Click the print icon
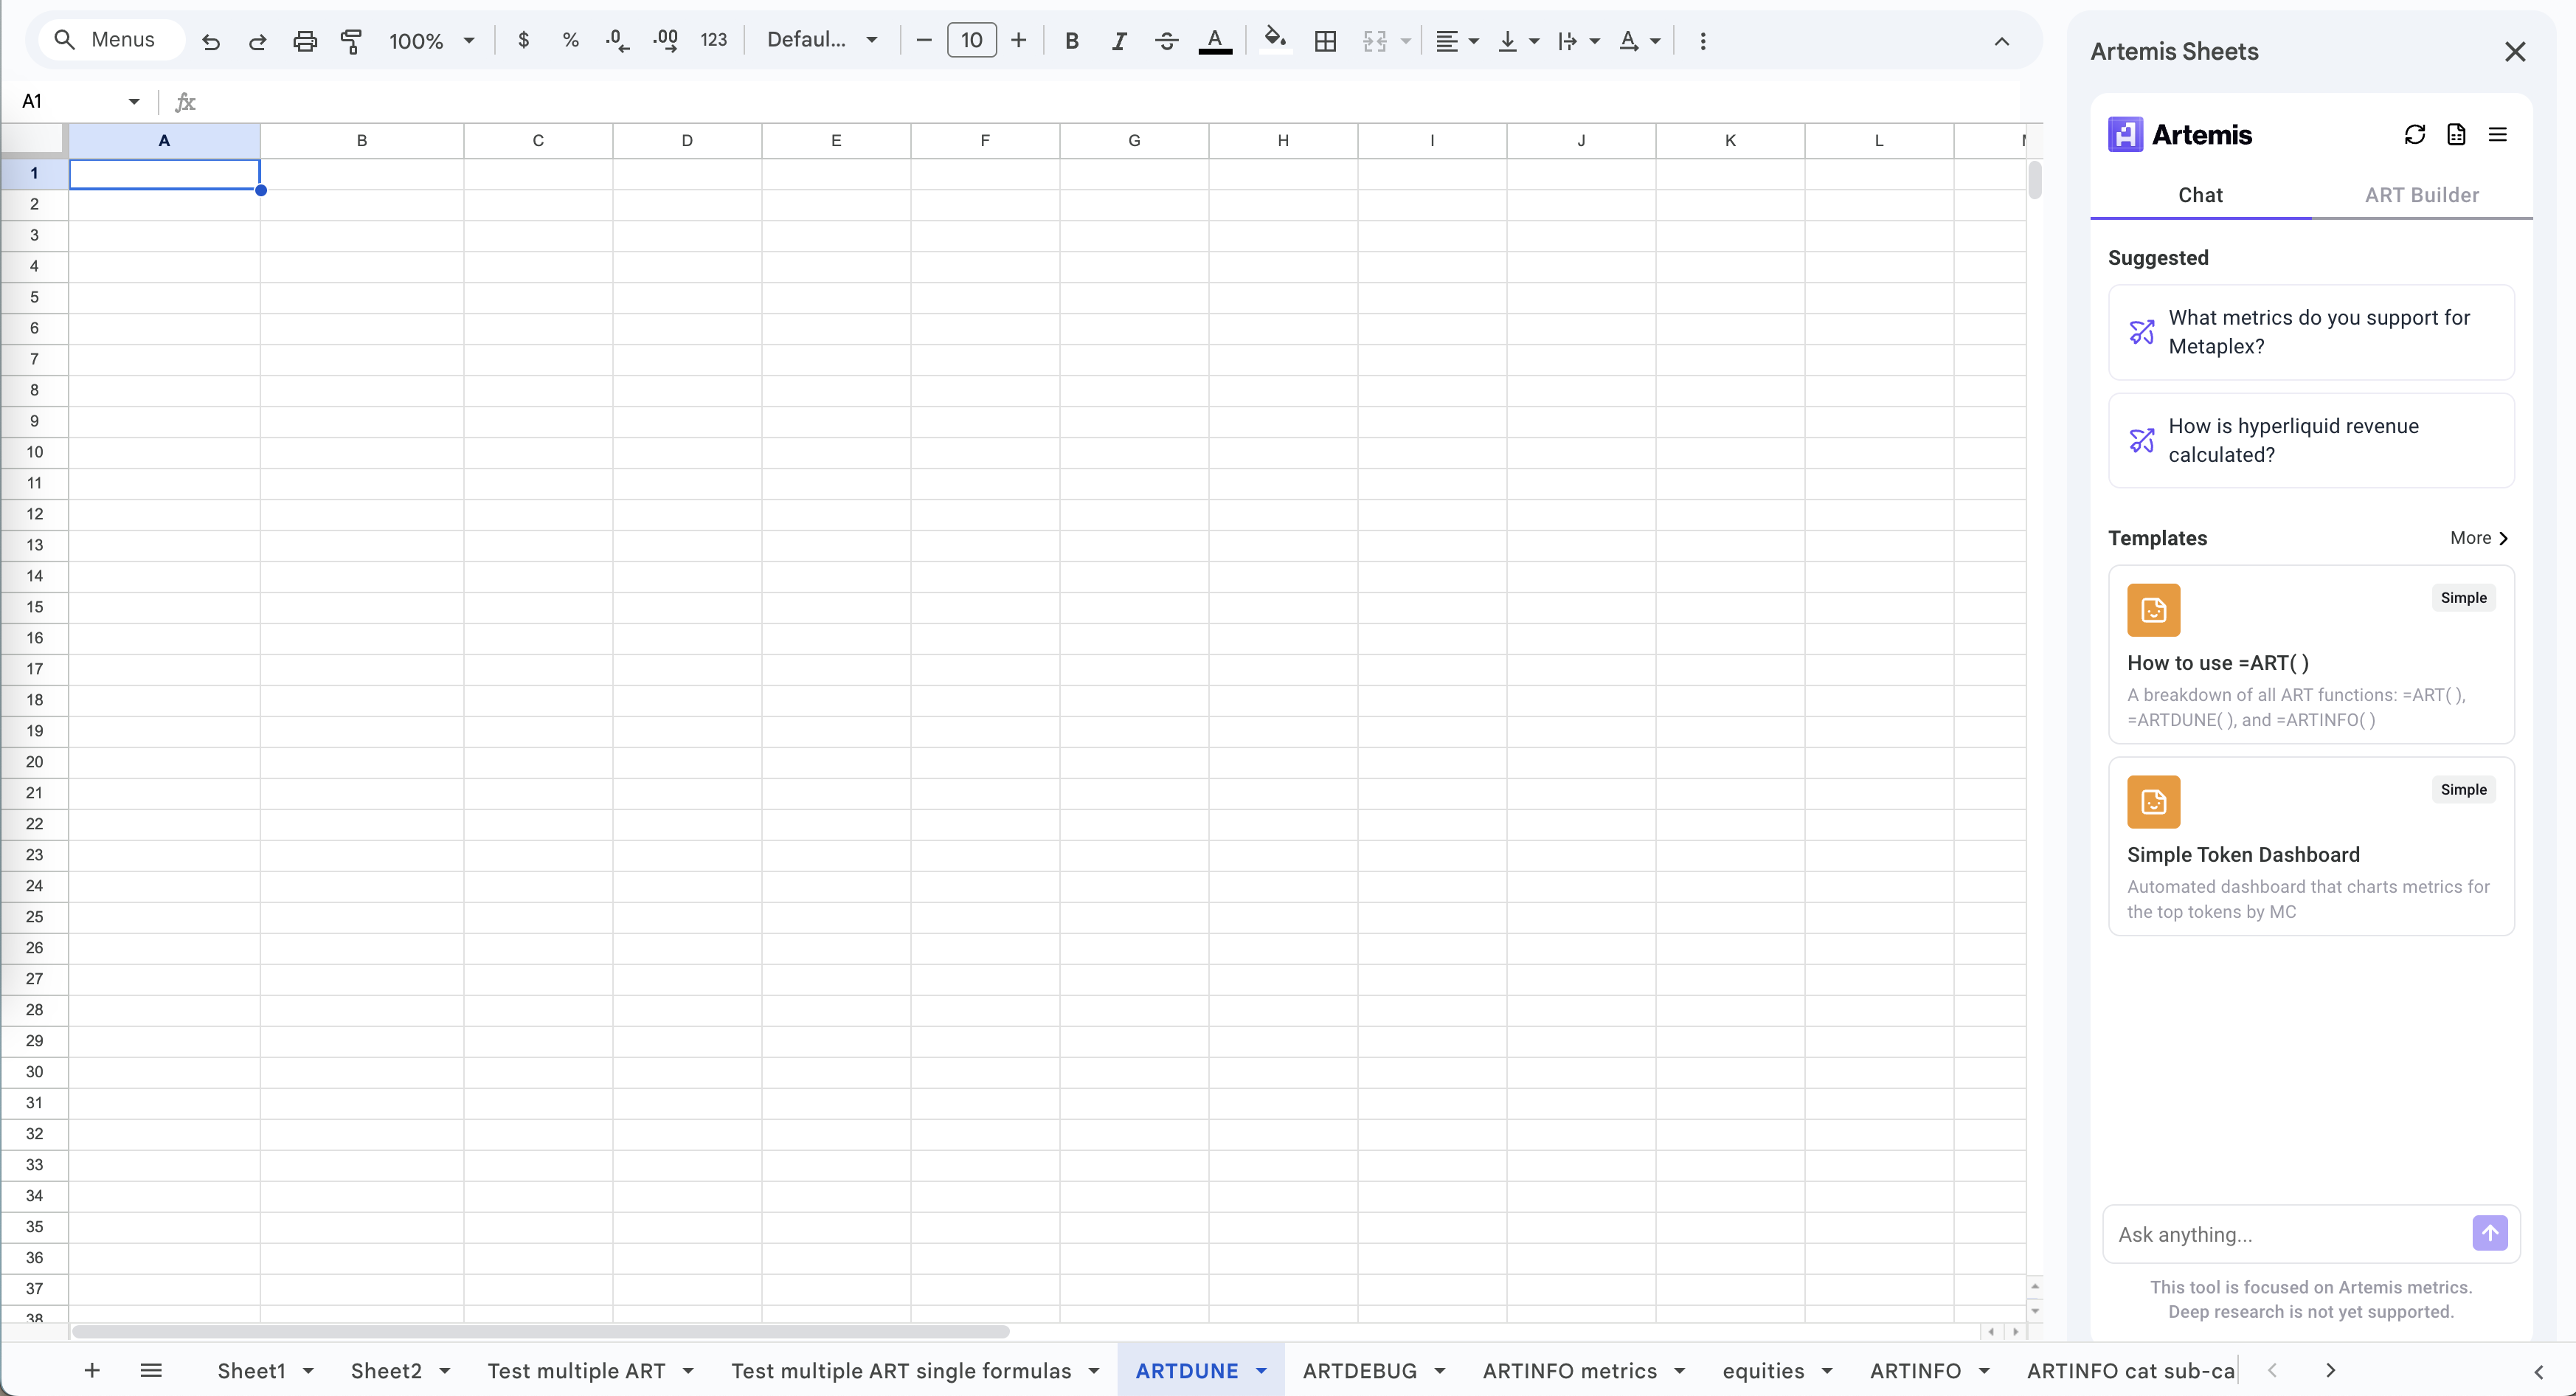 (304, 41)
